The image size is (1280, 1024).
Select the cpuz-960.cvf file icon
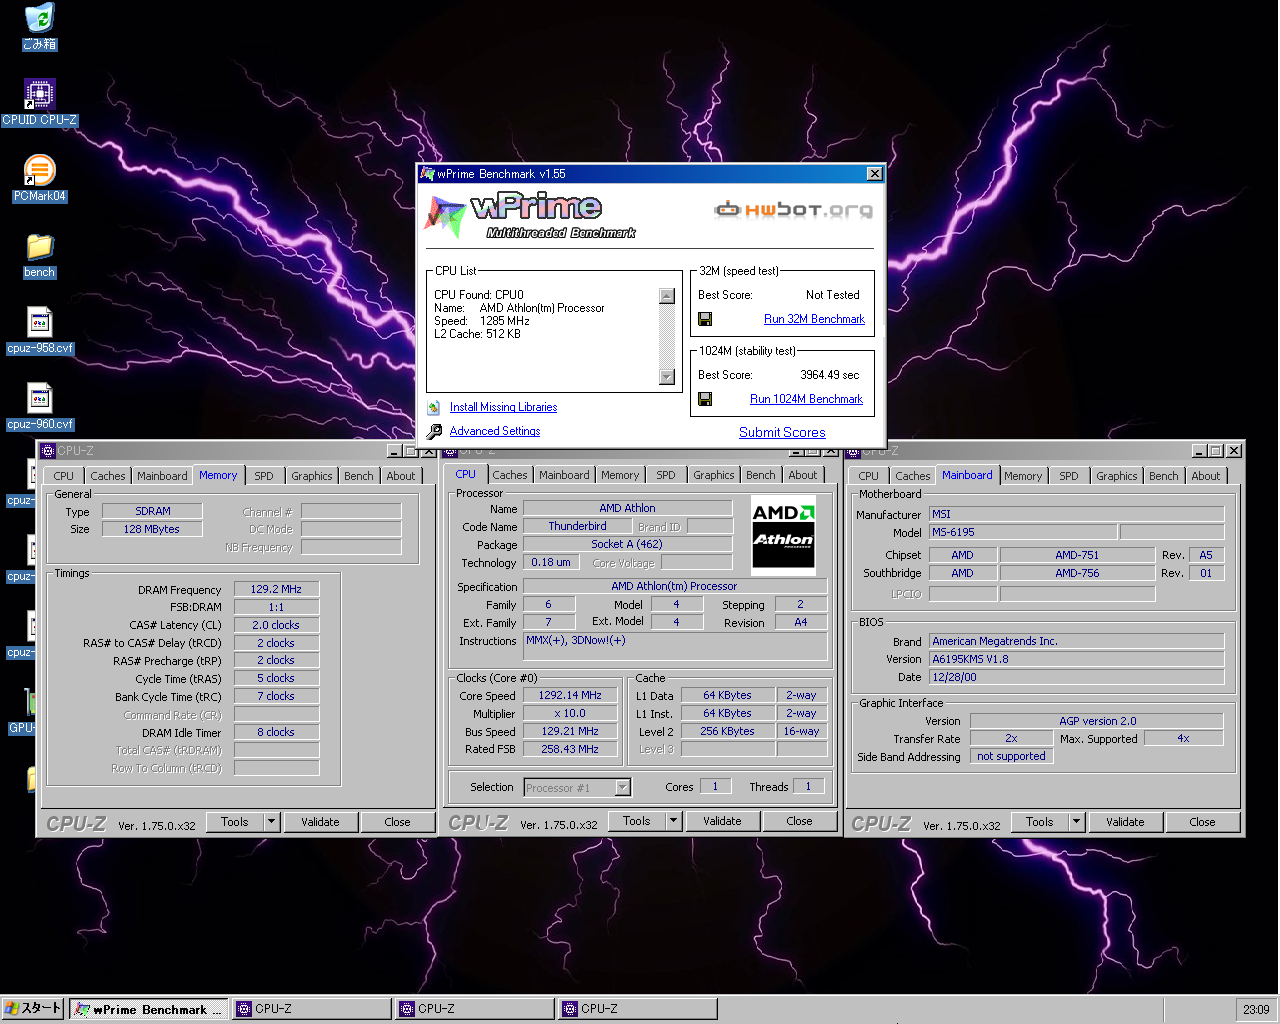point(39,407)
